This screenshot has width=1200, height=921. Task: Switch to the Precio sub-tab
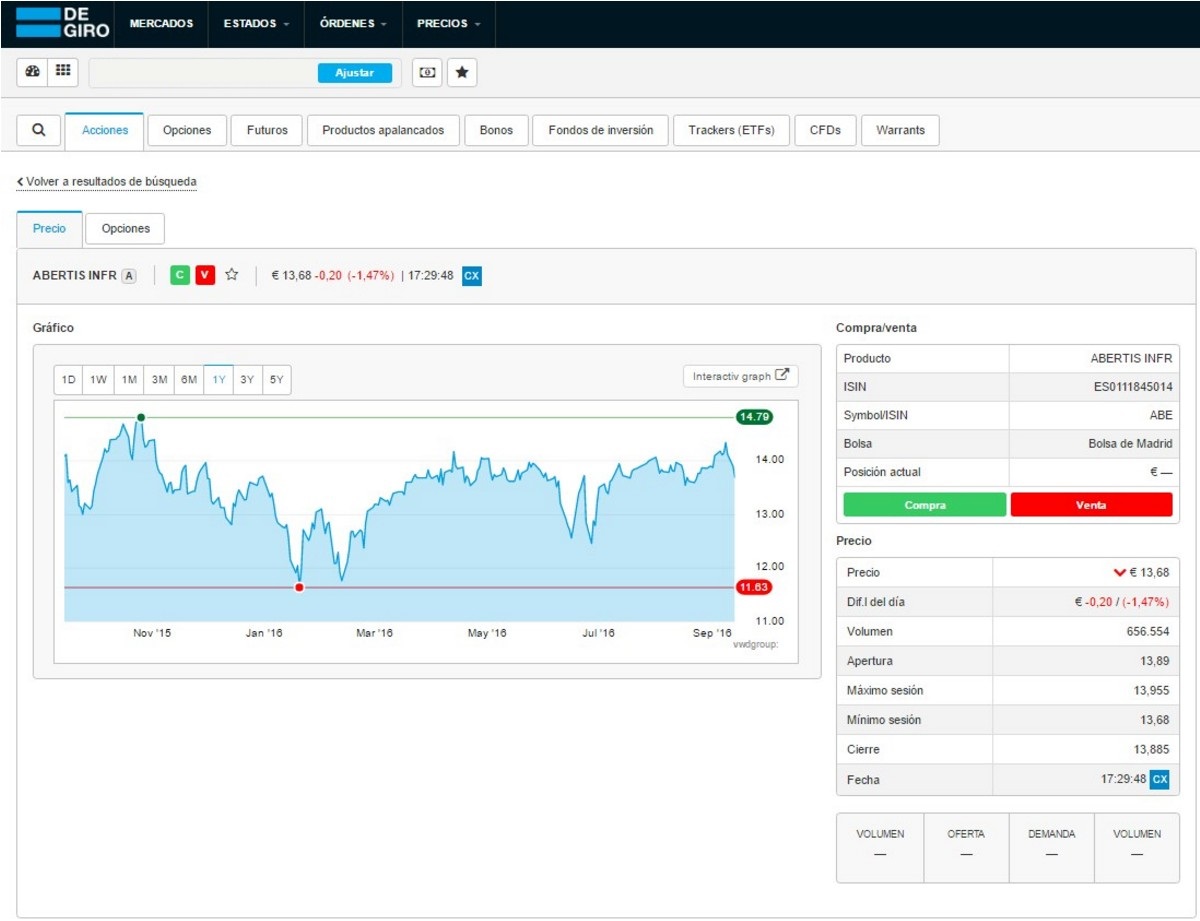(49, 228)
